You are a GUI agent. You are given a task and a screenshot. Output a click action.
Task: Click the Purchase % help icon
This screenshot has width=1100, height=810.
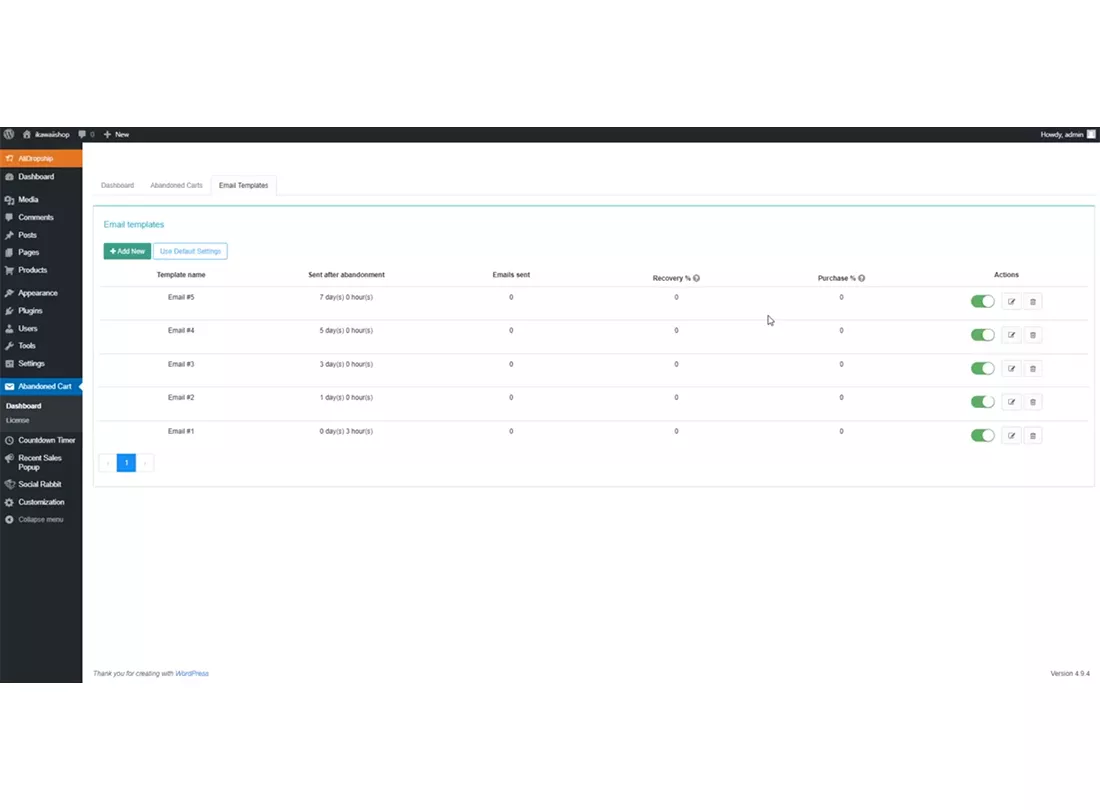tap(861, 278)
